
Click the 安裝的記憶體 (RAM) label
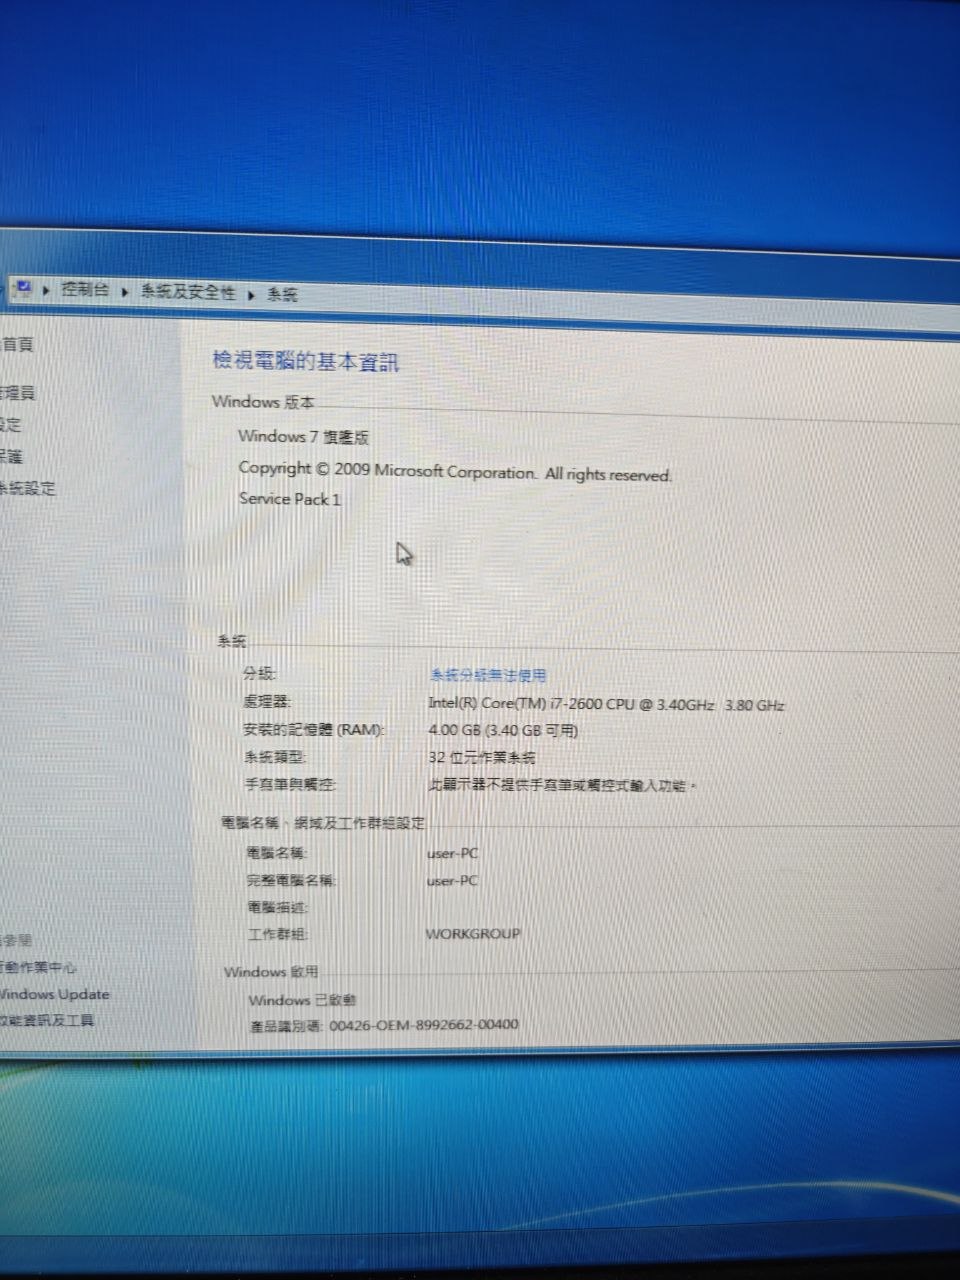314,730
